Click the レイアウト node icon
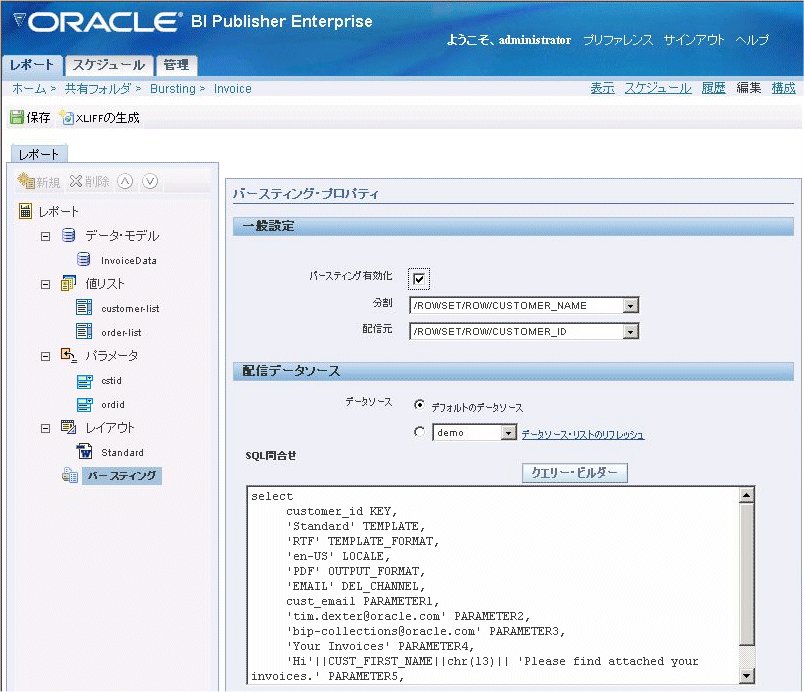This screenshot has height=692, width=804. coord(68,427)
